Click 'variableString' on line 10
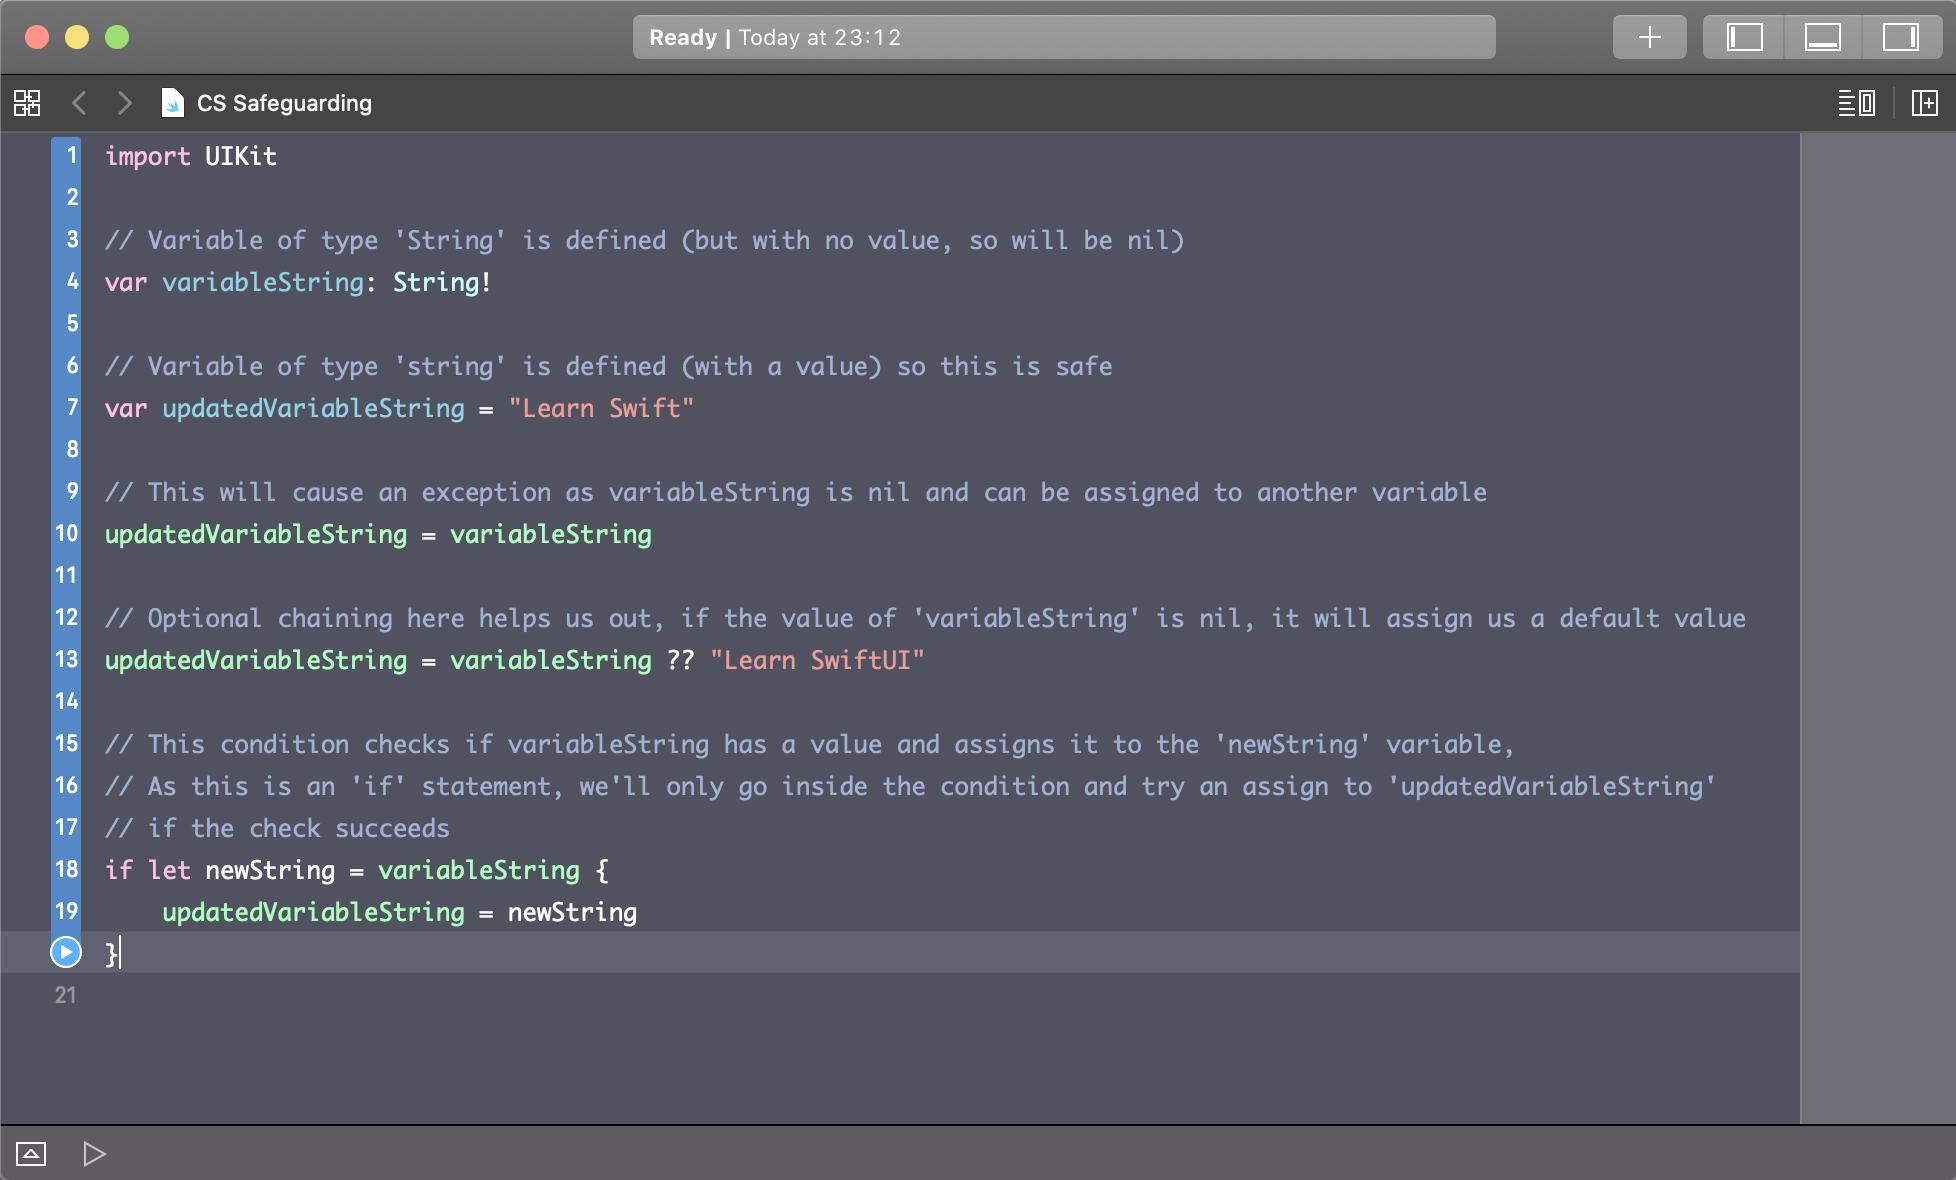This screenshot has width=1956, height=1180. [551, 535]
